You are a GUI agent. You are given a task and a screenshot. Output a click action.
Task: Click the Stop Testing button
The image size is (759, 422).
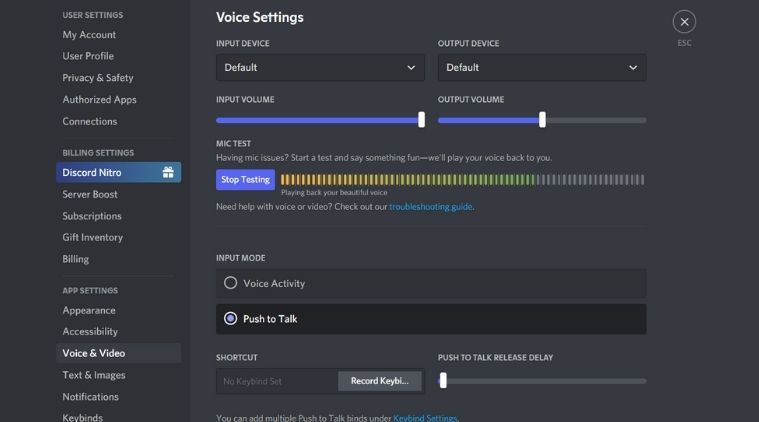coord(245,180)
